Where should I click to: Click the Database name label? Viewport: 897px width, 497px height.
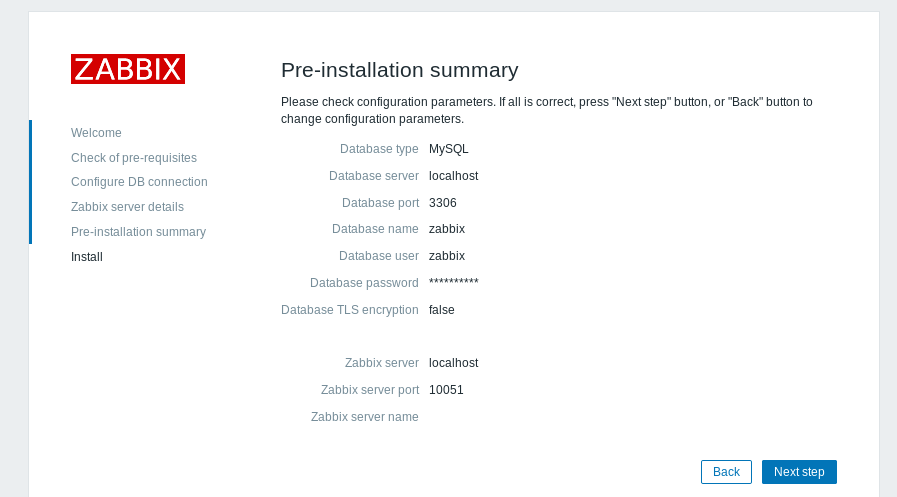[x=375, y=229]
